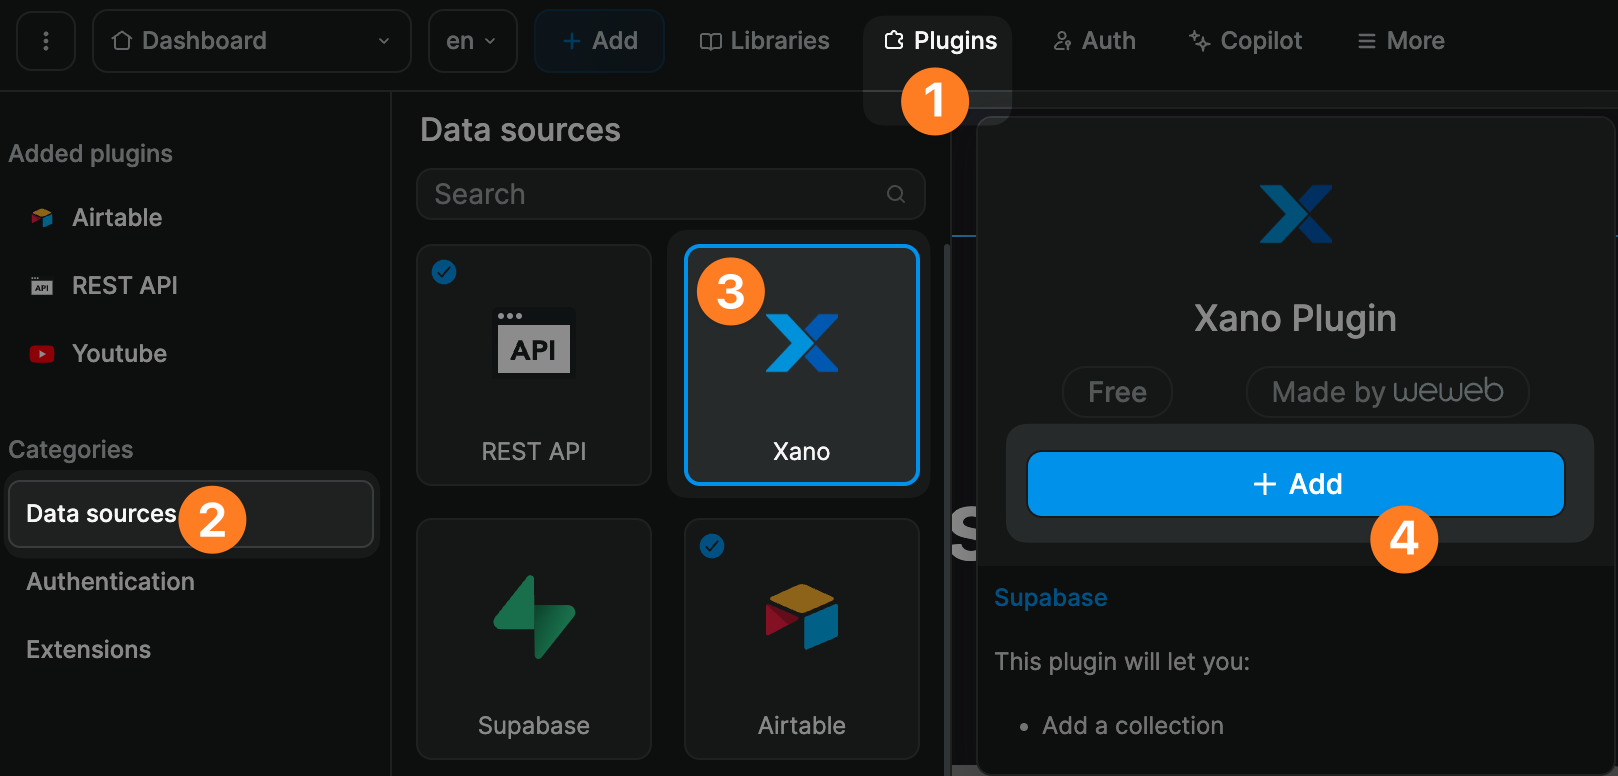Click the Youtube icon in added plugins
The image size is (1618, 776).
point(42,354)
